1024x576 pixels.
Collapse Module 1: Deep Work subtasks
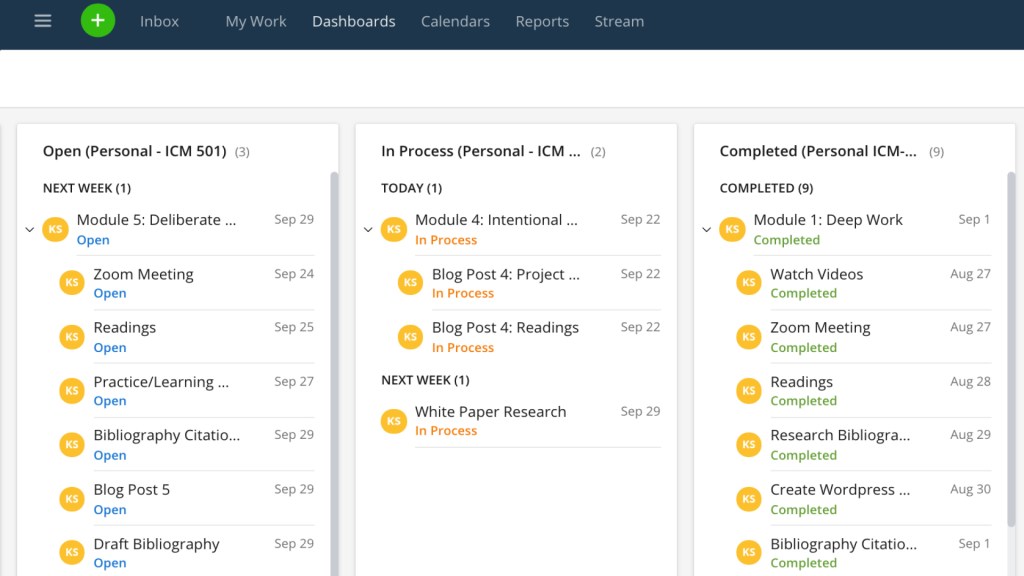pos(706,230)
